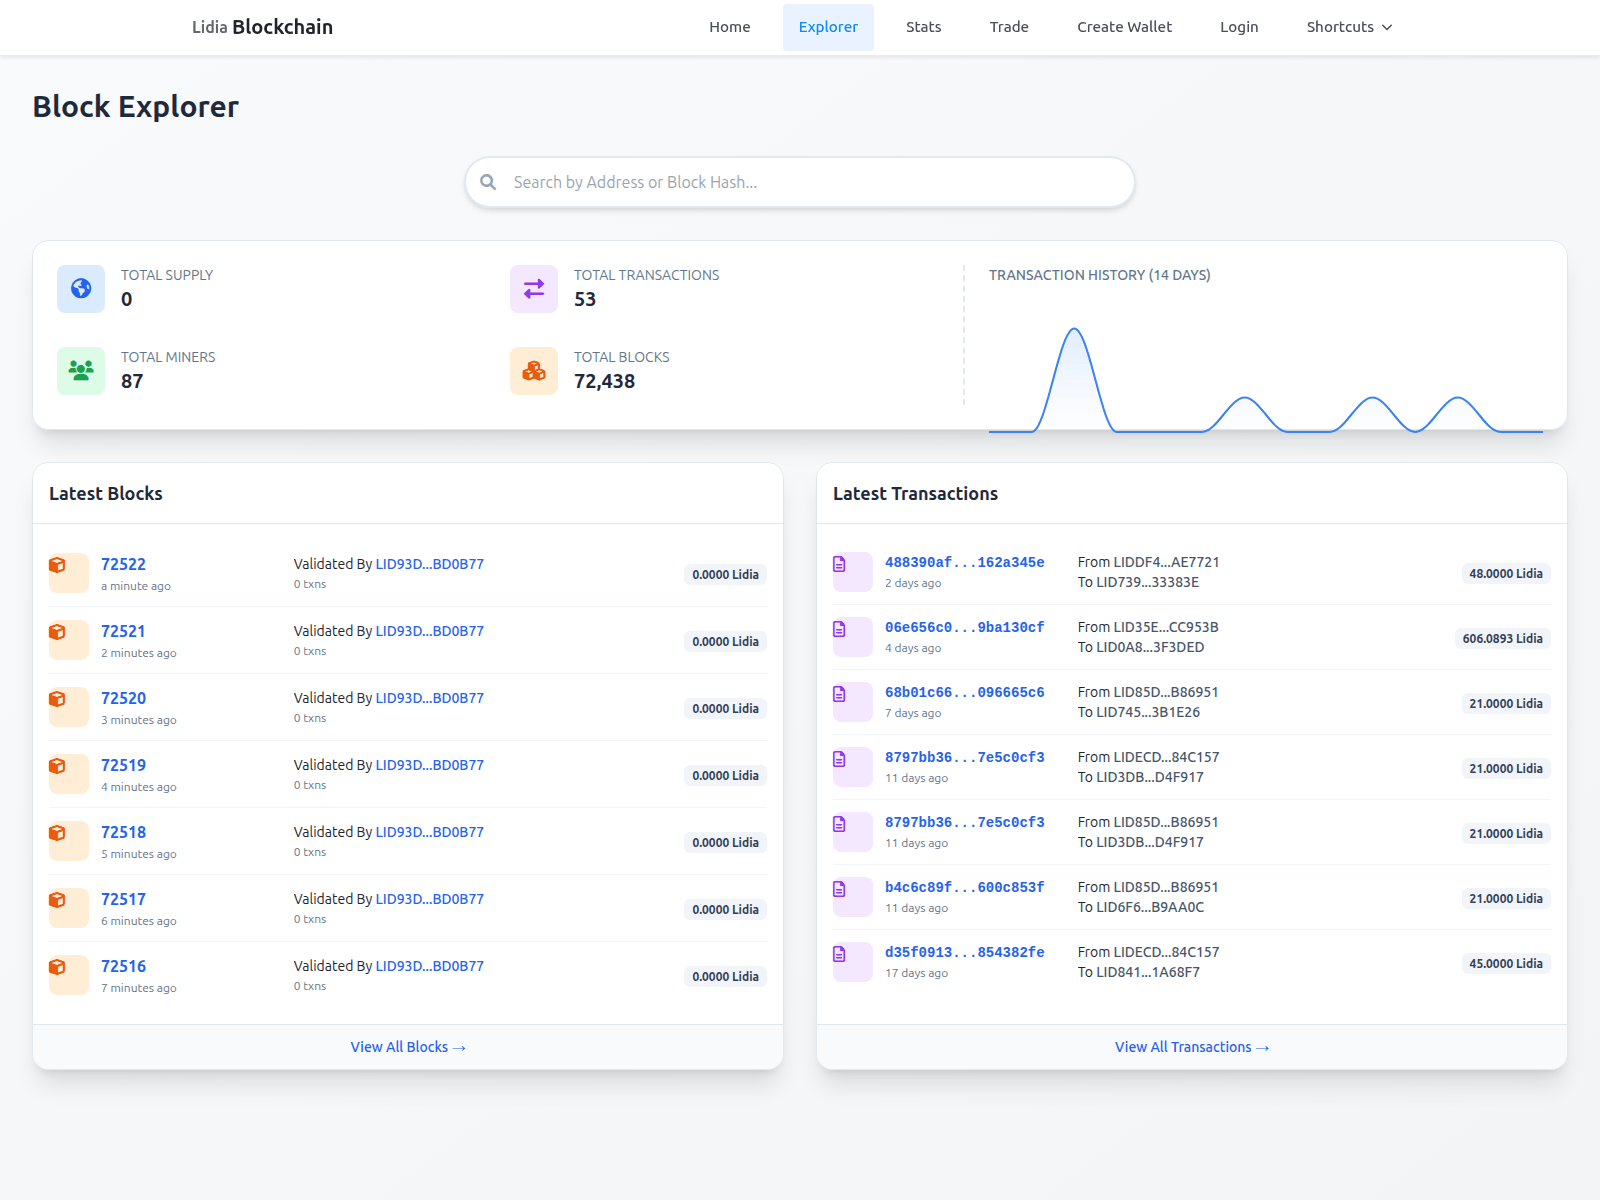Click document icon for transaction 488390af...162a345e
This screenshot has height=1200, width=1600.
coord(840,564)
